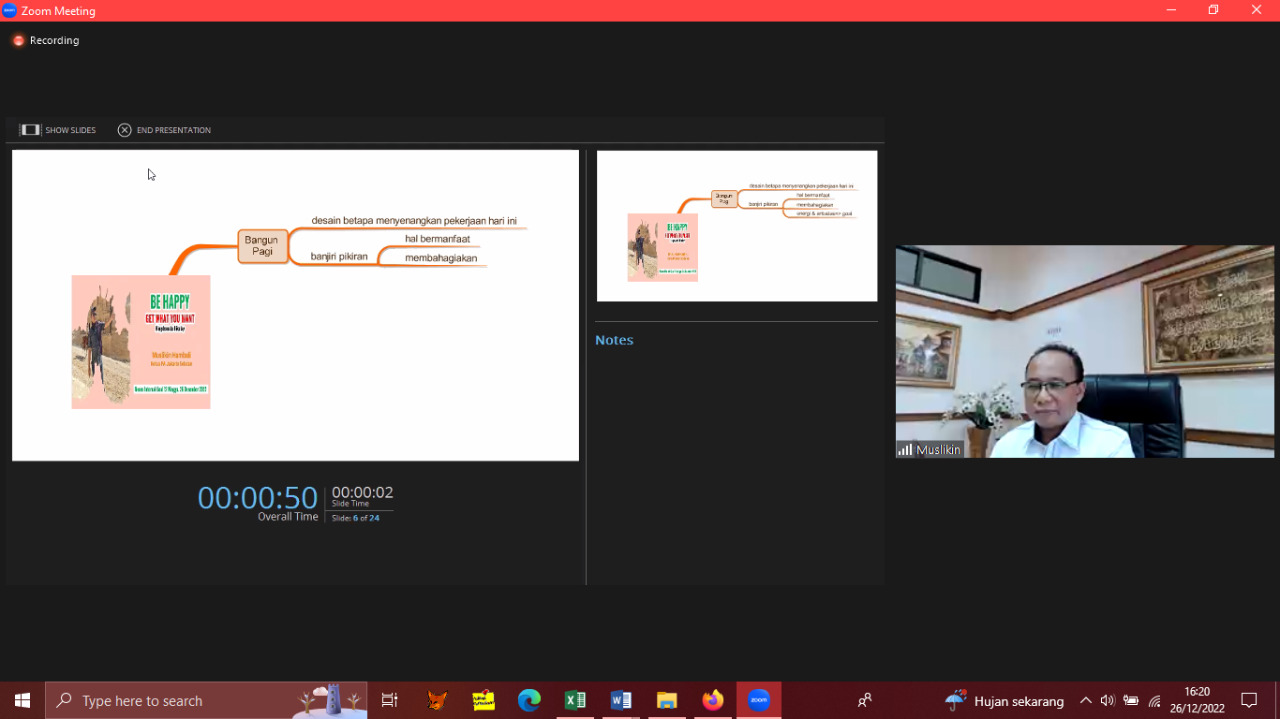
Task: Click the Show Slides button
Action: tap(58, 130)
